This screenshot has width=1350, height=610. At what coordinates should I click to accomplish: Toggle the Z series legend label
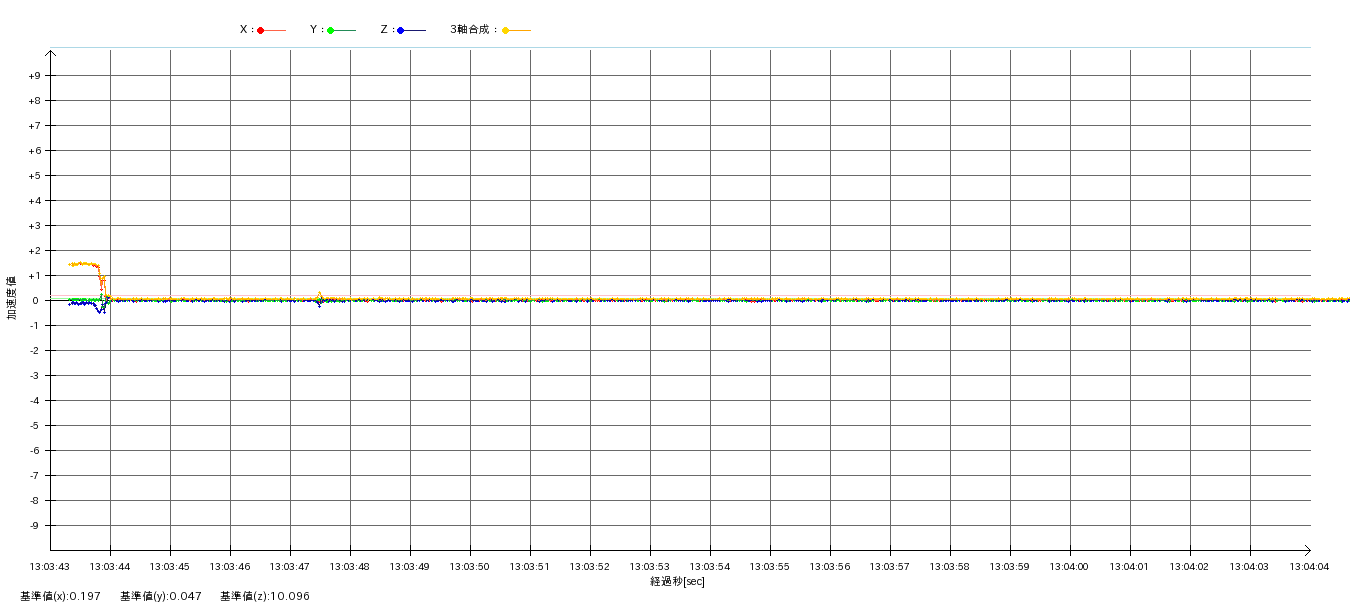[385, 30]
